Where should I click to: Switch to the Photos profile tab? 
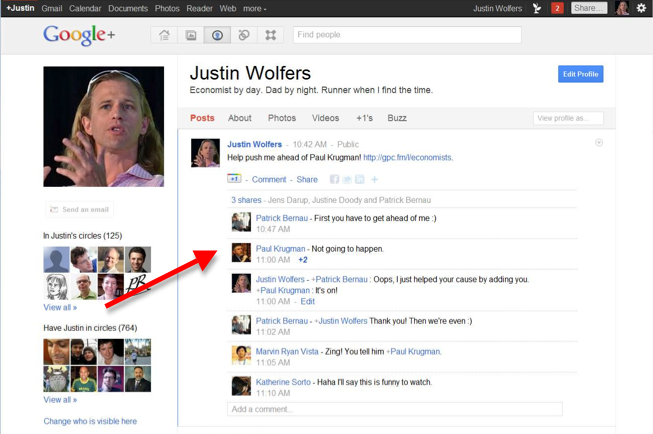[282, 118]
